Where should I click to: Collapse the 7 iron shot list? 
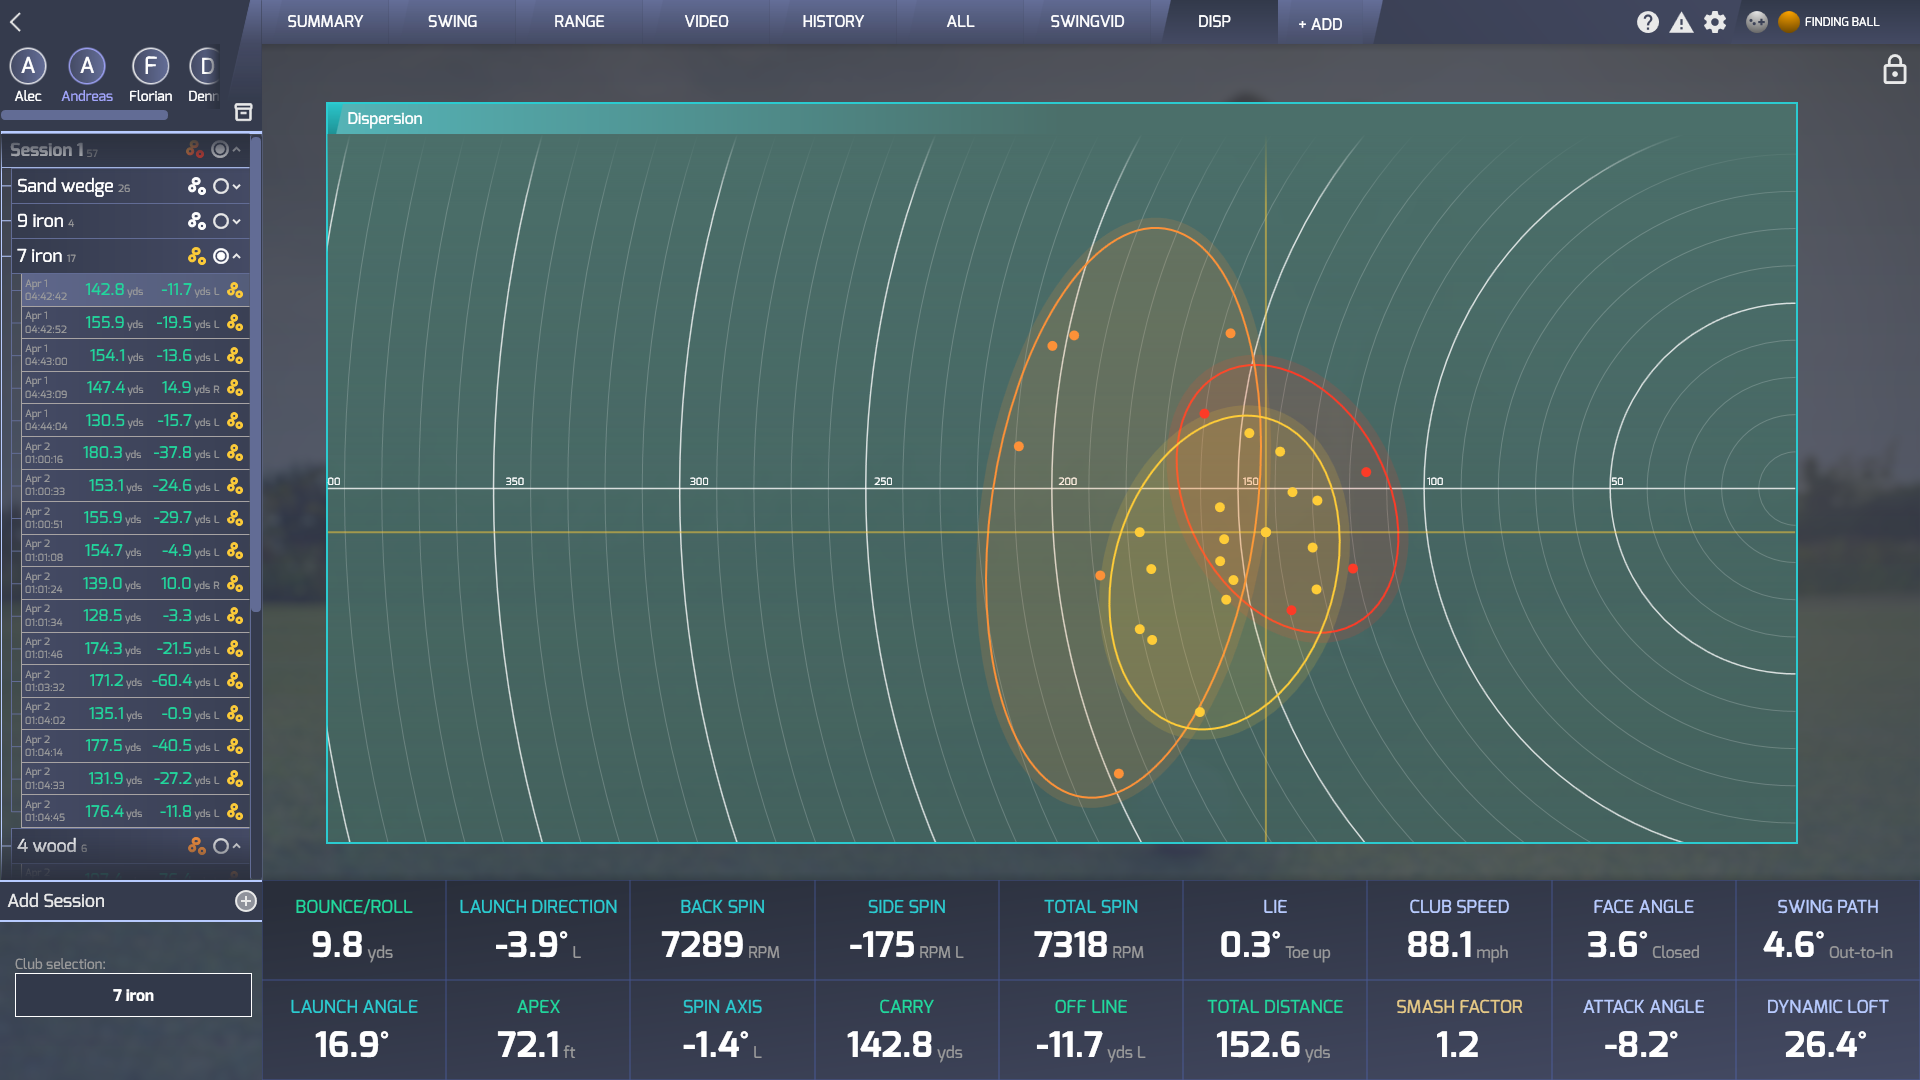237,256
